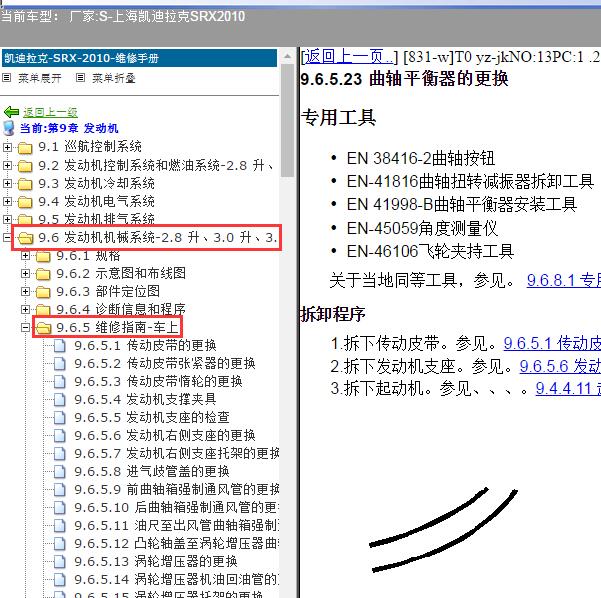Screen dimensions: 601x598
Task: Expand the 9.5 发动机排气系统 node
Action: pos(7,219)
